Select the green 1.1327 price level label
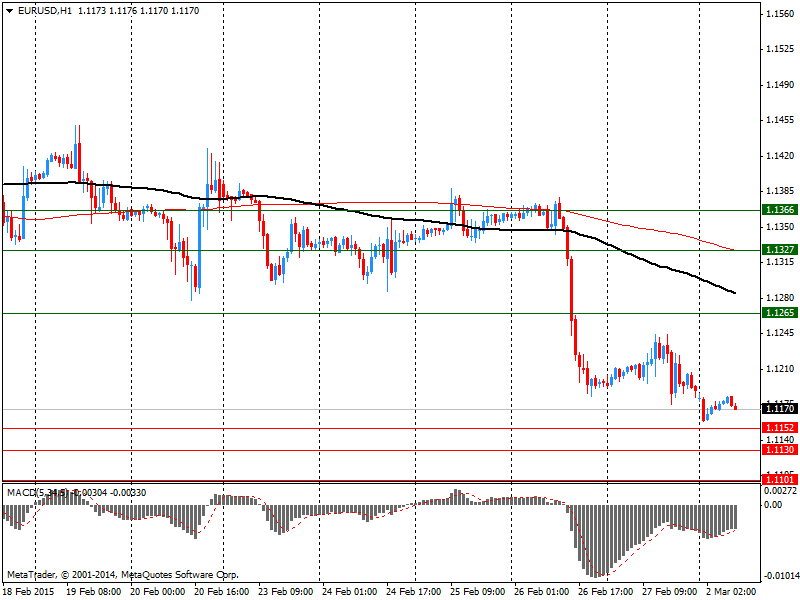 [x=779, y=249]
